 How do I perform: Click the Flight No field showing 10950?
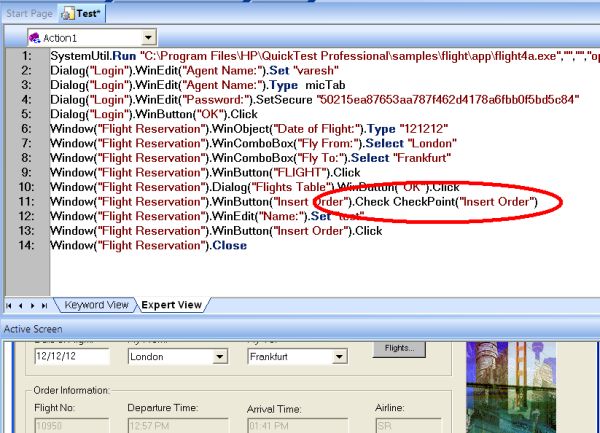[72, 425]
